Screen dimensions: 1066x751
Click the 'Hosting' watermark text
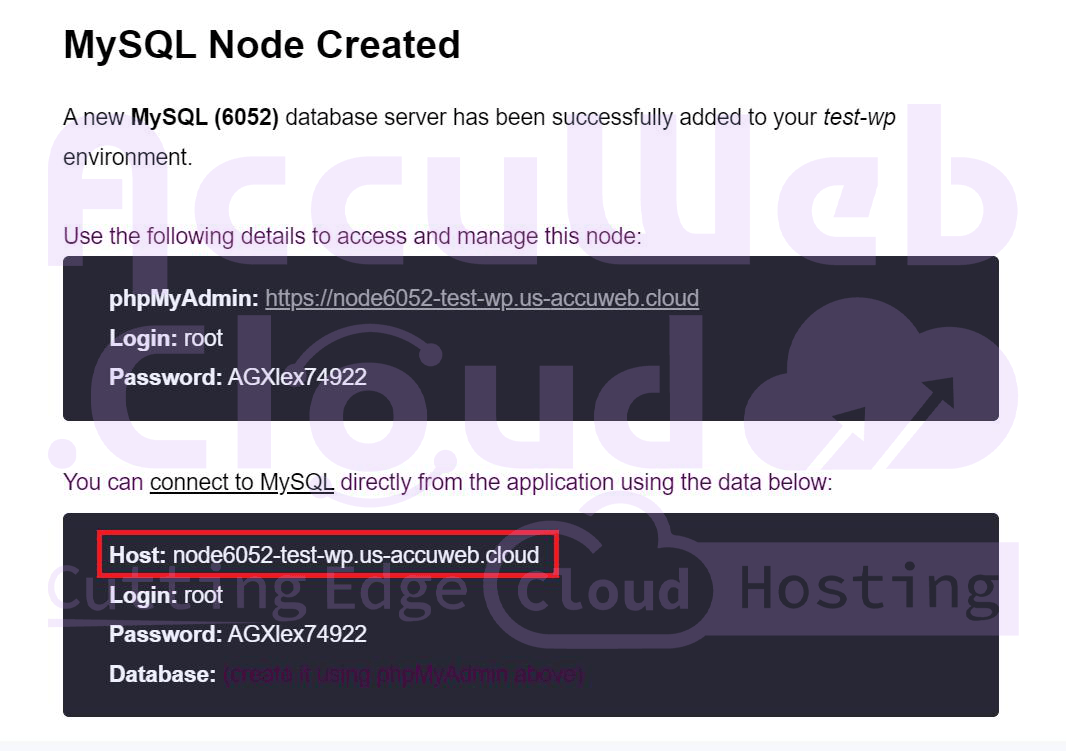867,588
